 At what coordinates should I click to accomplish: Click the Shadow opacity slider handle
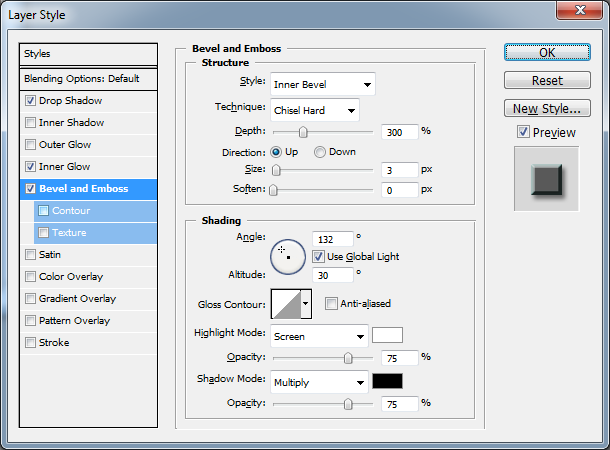[348, 404]
